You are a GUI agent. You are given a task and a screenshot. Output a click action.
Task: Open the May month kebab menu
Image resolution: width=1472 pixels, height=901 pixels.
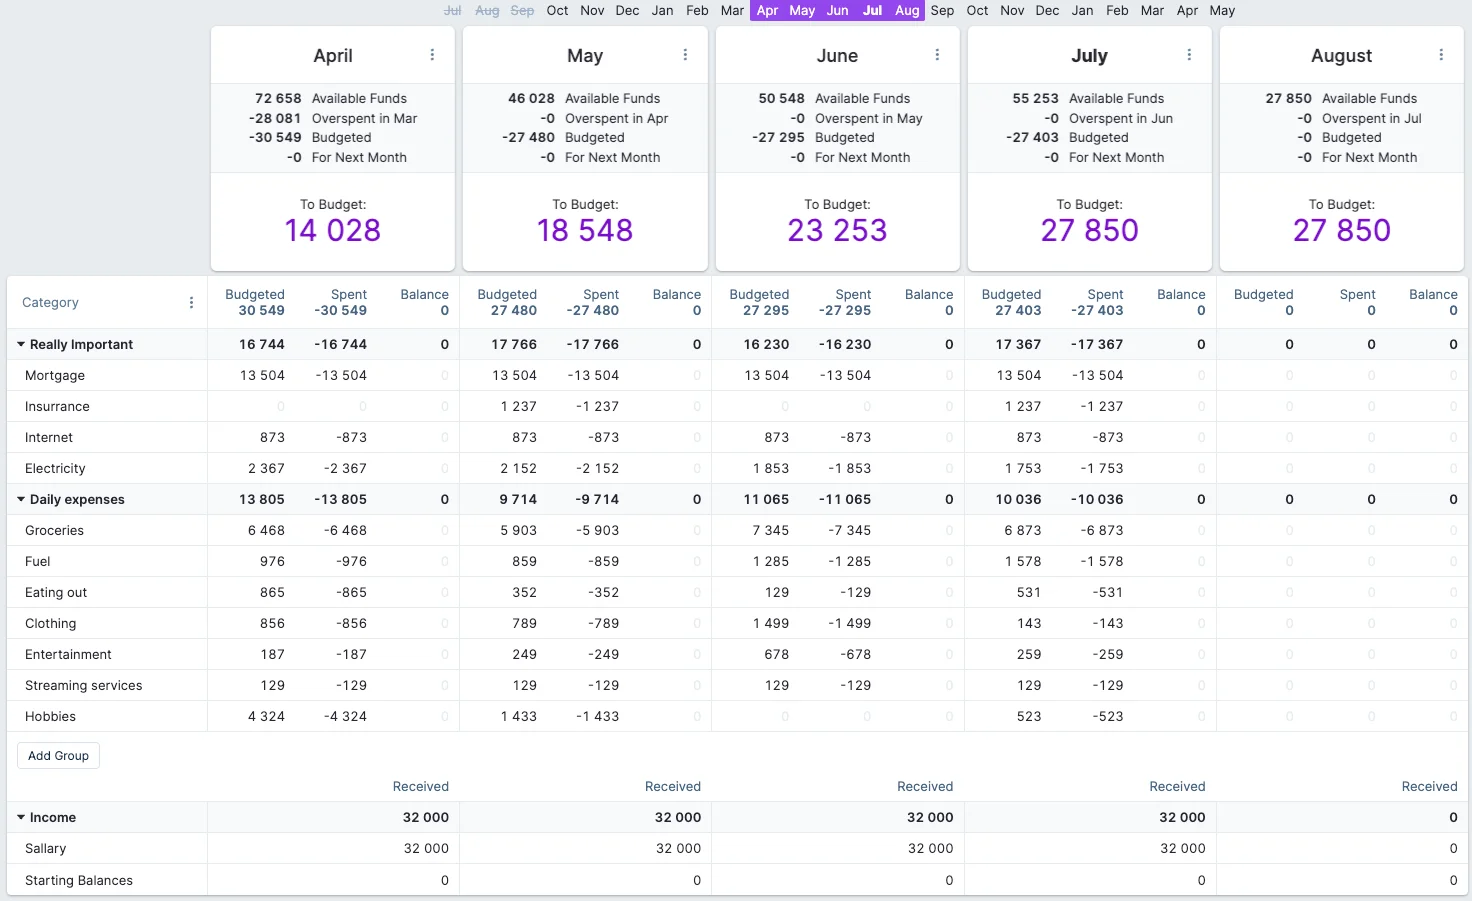[x=685, y=55]
